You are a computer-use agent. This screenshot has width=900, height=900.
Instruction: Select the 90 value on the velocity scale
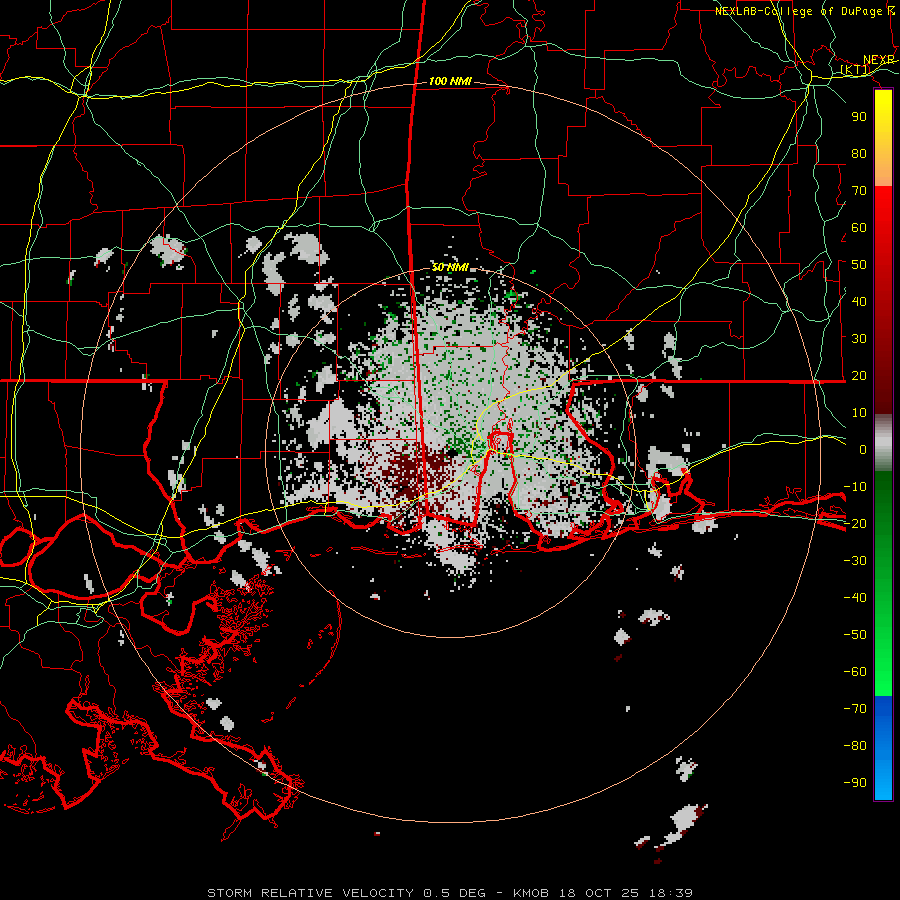(x=859, y=117)
